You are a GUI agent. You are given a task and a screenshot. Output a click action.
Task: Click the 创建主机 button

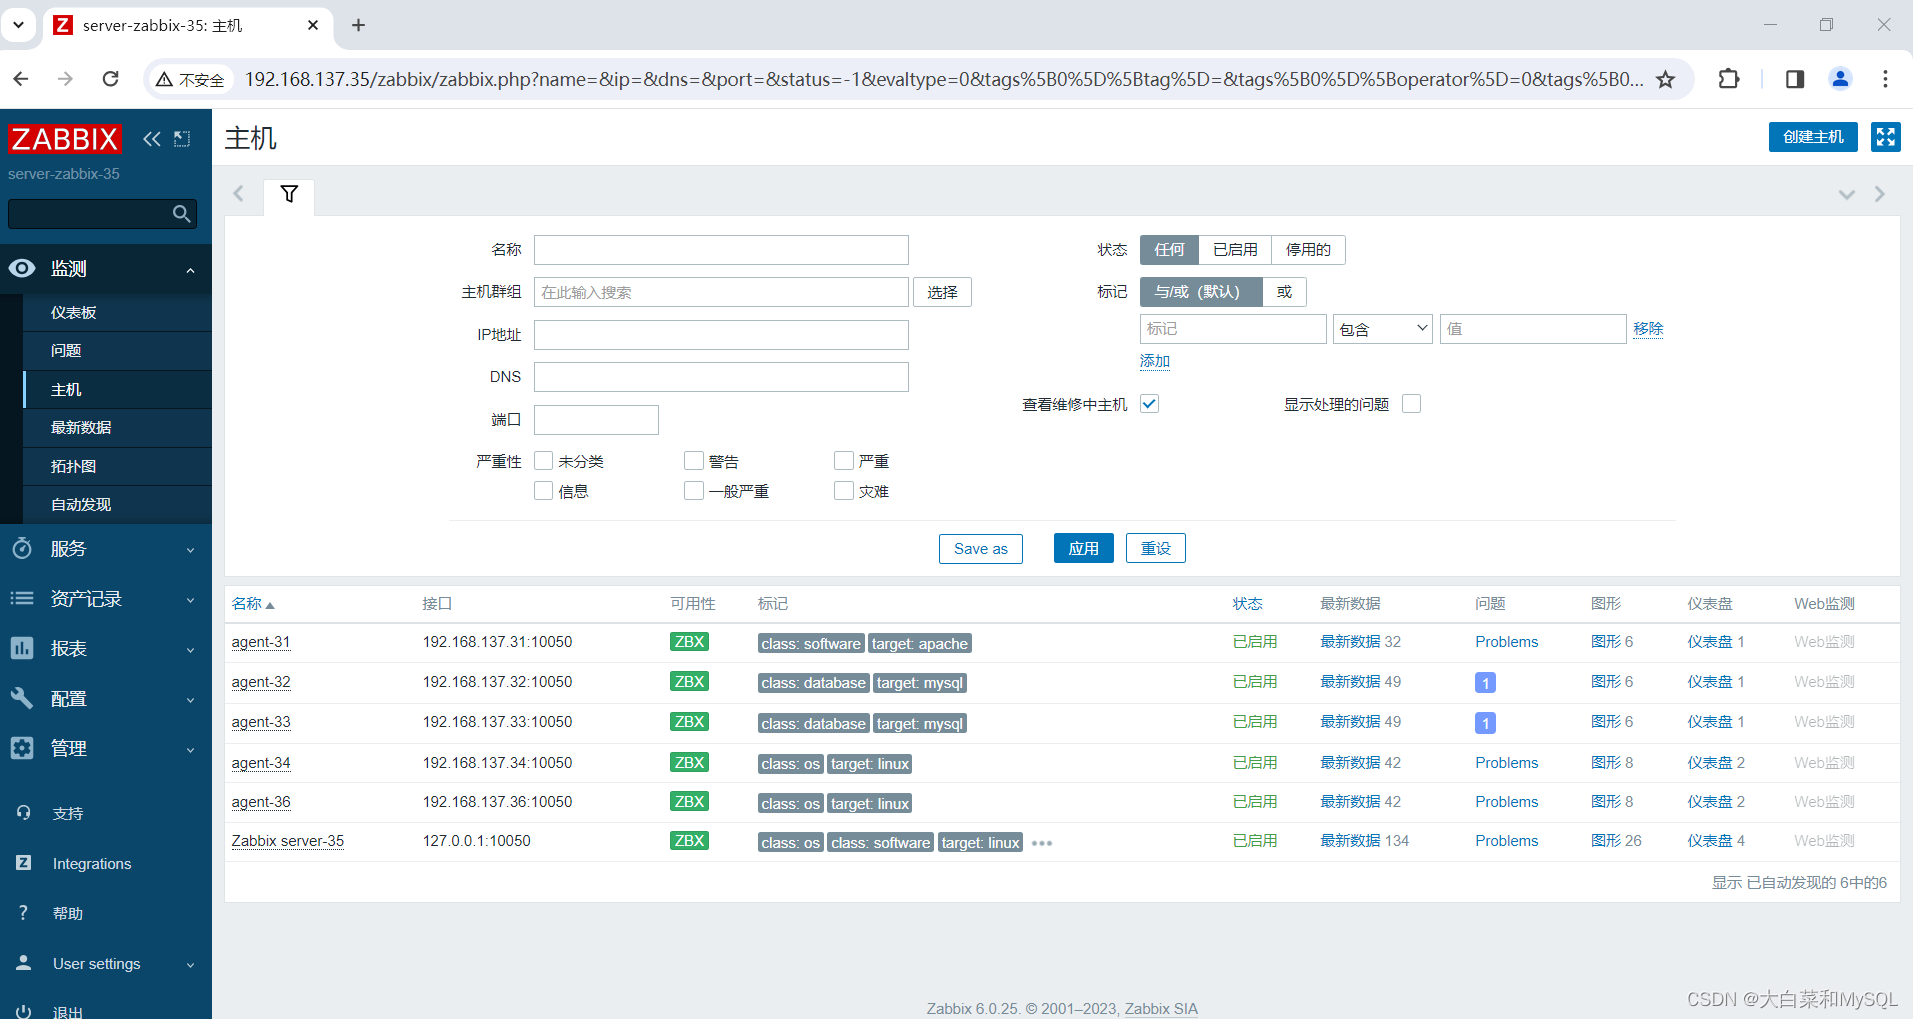tap(1813, 137)
